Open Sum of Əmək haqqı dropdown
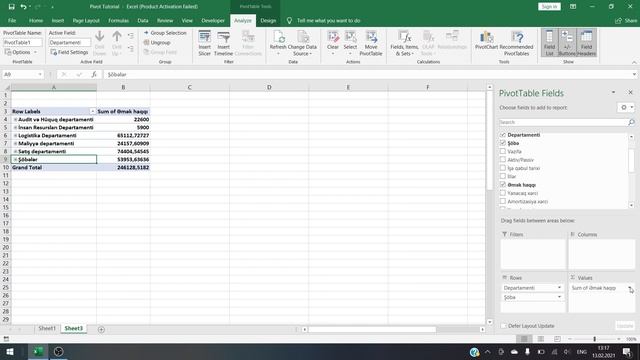640x360 pixels. pyautogui.click(x=630, y=288)
